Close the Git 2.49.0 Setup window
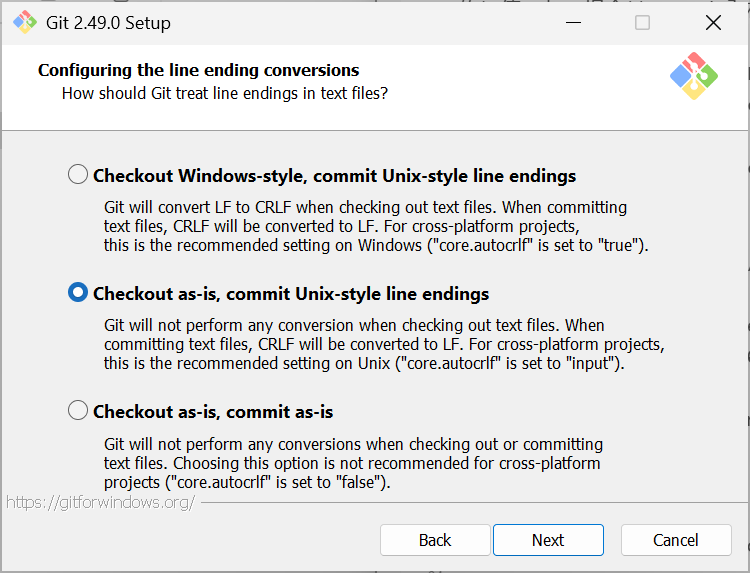750x573 pixels. pos(713,22)
